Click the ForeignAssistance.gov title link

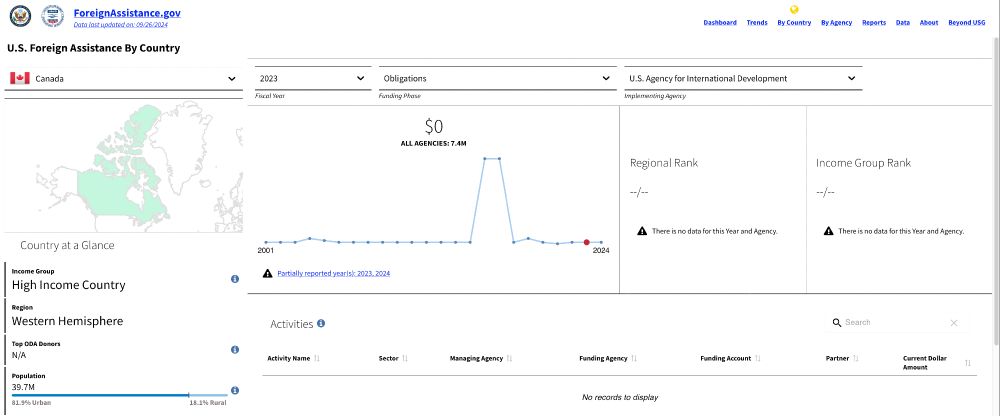[x=127, y=12]
